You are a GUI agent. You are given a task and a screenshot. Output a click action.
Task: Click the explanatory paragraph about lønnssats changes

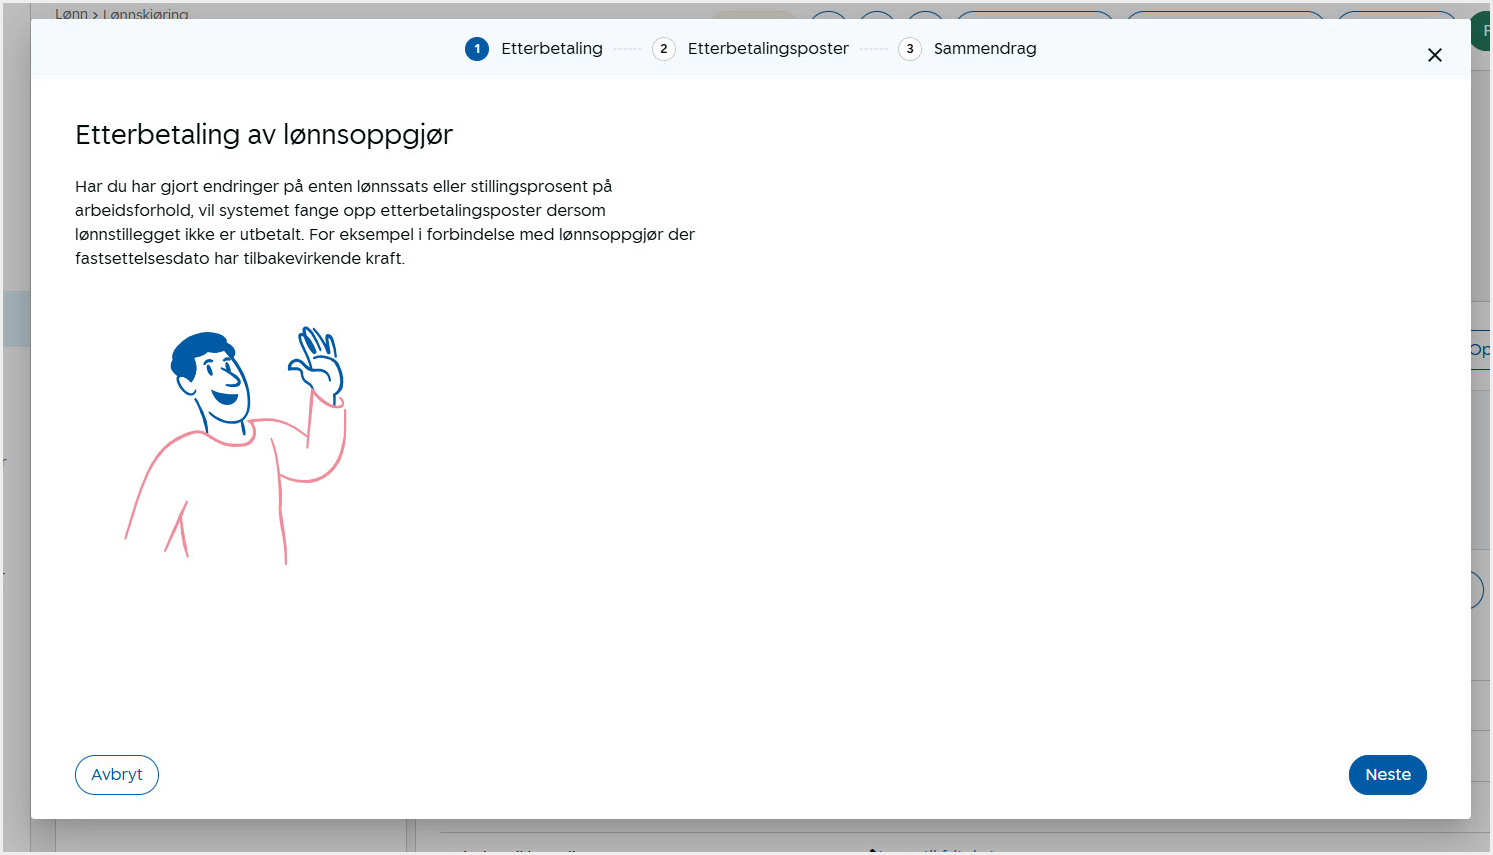coord(384,222)
